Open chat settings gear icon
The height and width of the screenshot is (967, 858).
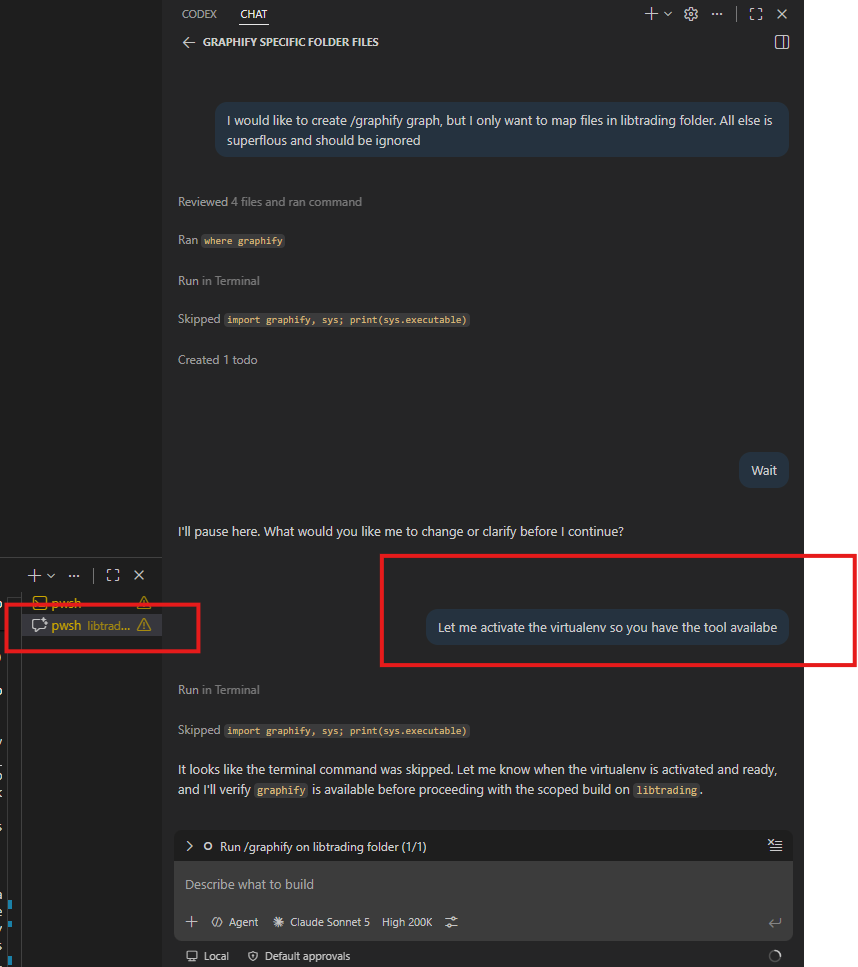coord(691,14)
